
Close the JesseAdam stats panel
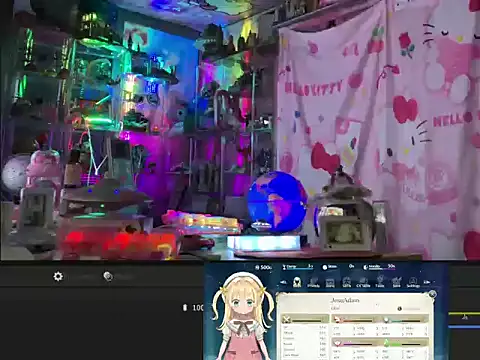432,294
